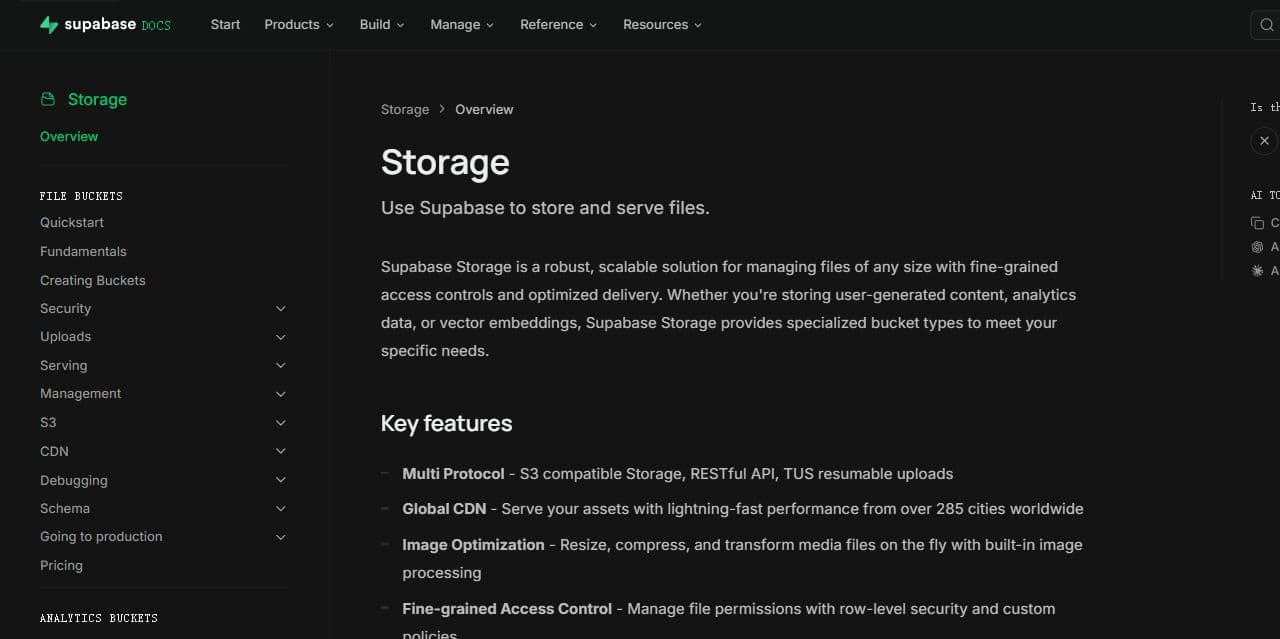Image resolution: width=1280 pixels, height=639 pixels.
Task: Expand the Serving section chevron
Action: click(x=281, y=366)
